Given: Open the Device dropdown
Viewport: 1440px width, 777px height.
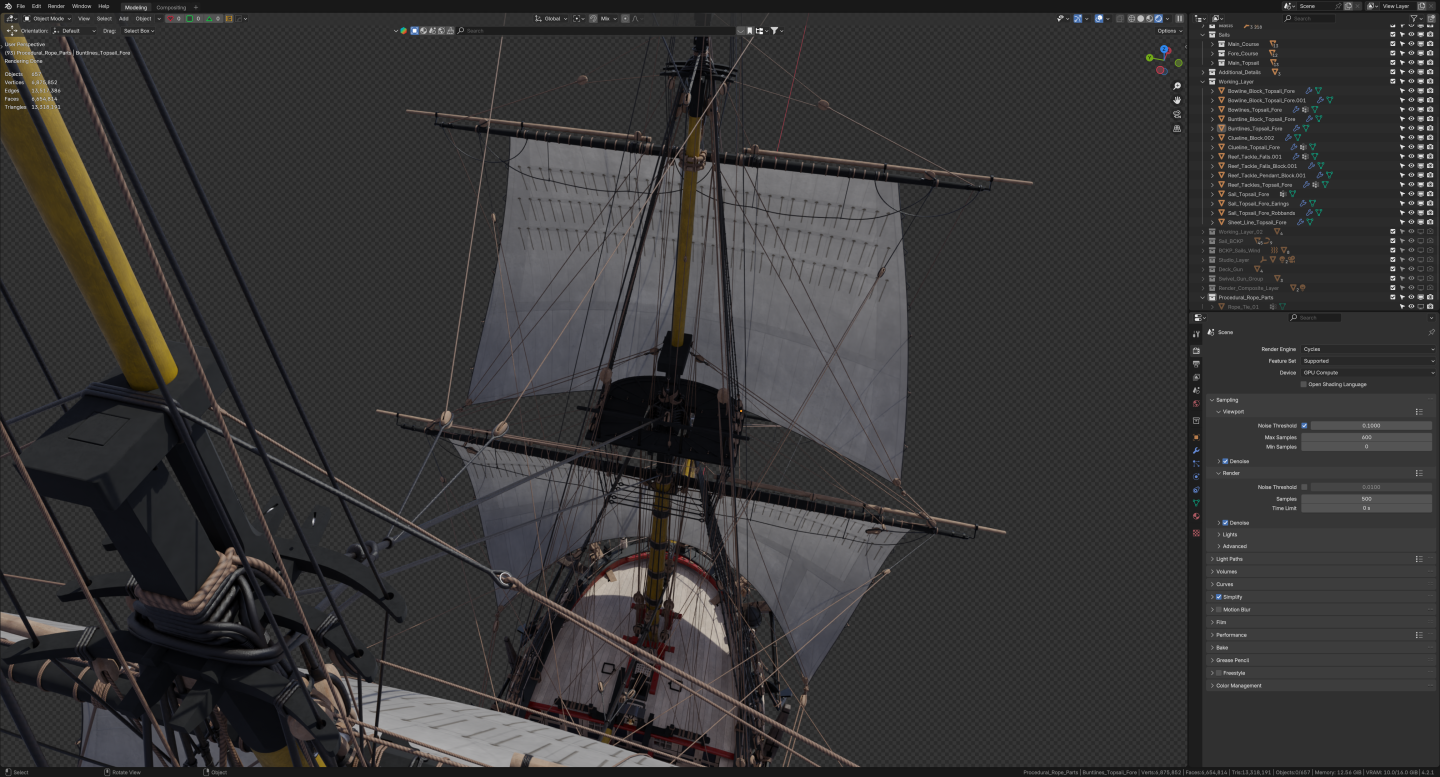Looking at the screenshot, I should point(1368,372).
